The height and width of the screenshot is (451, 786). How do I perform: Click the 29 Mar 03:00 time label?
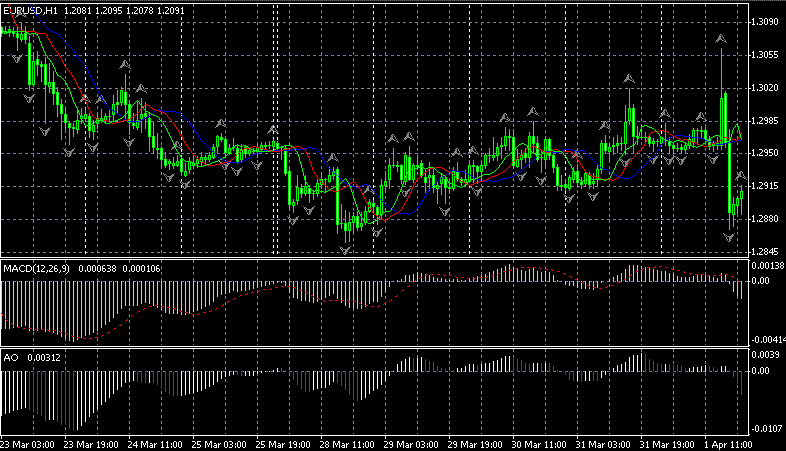[411, 445]
